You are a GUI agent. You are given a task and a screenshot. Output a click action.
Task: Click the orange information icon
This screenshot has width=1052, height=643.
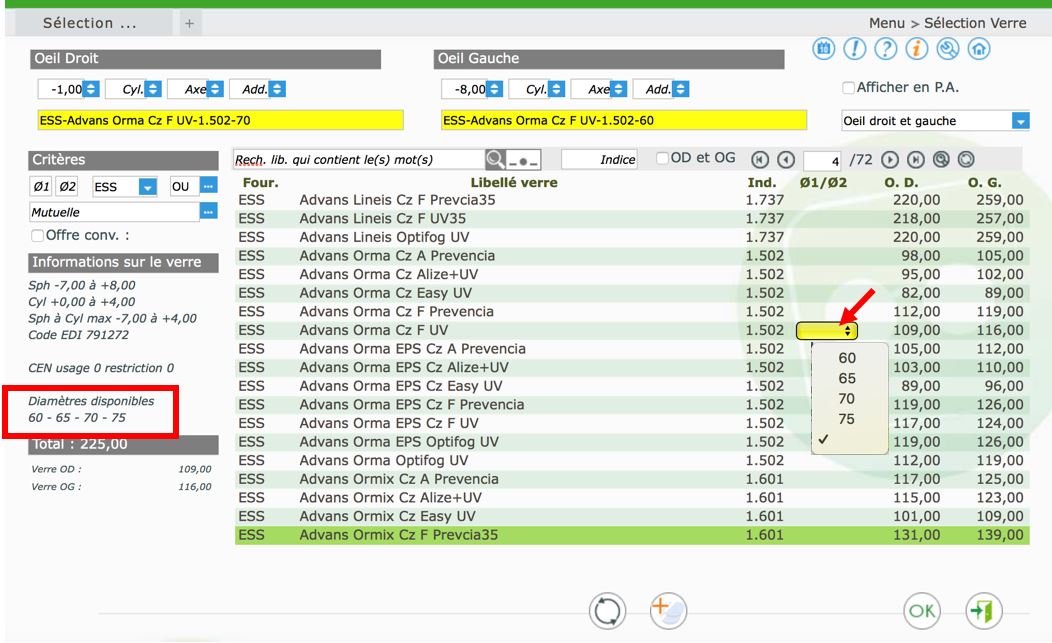coord(916,49)
